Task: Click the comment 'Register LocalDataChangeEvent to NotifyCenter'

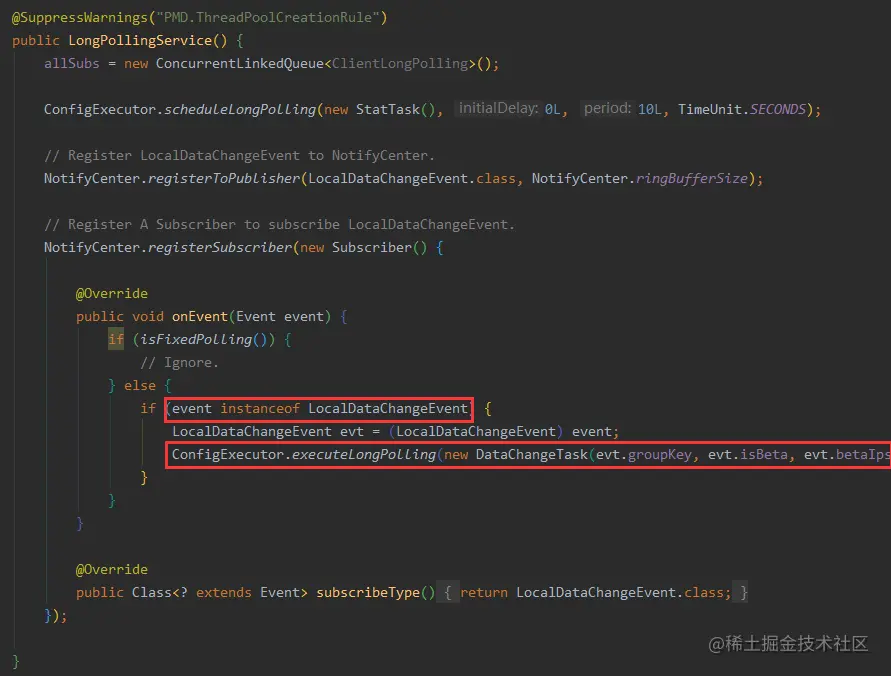Action: [x=239, y=155]
